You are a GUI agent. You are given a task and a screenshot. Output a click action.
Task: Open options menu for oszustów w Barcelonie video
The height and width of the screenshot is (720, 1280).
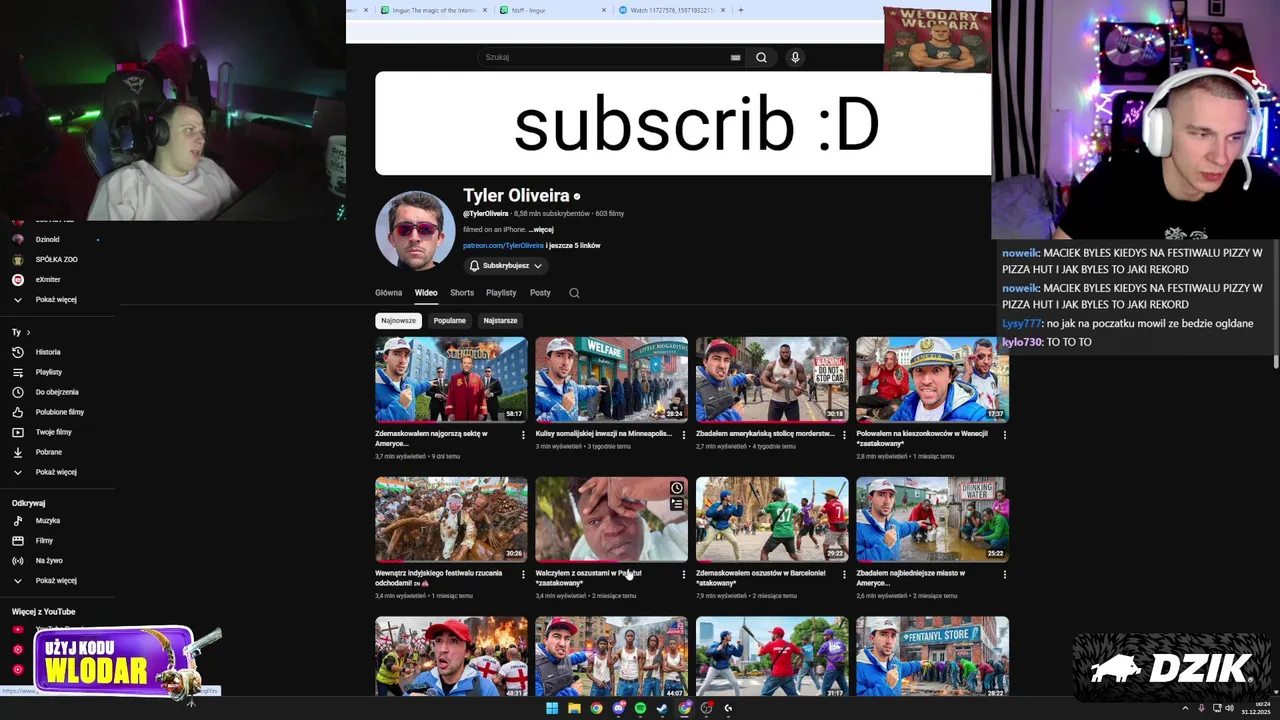[844, 574]
